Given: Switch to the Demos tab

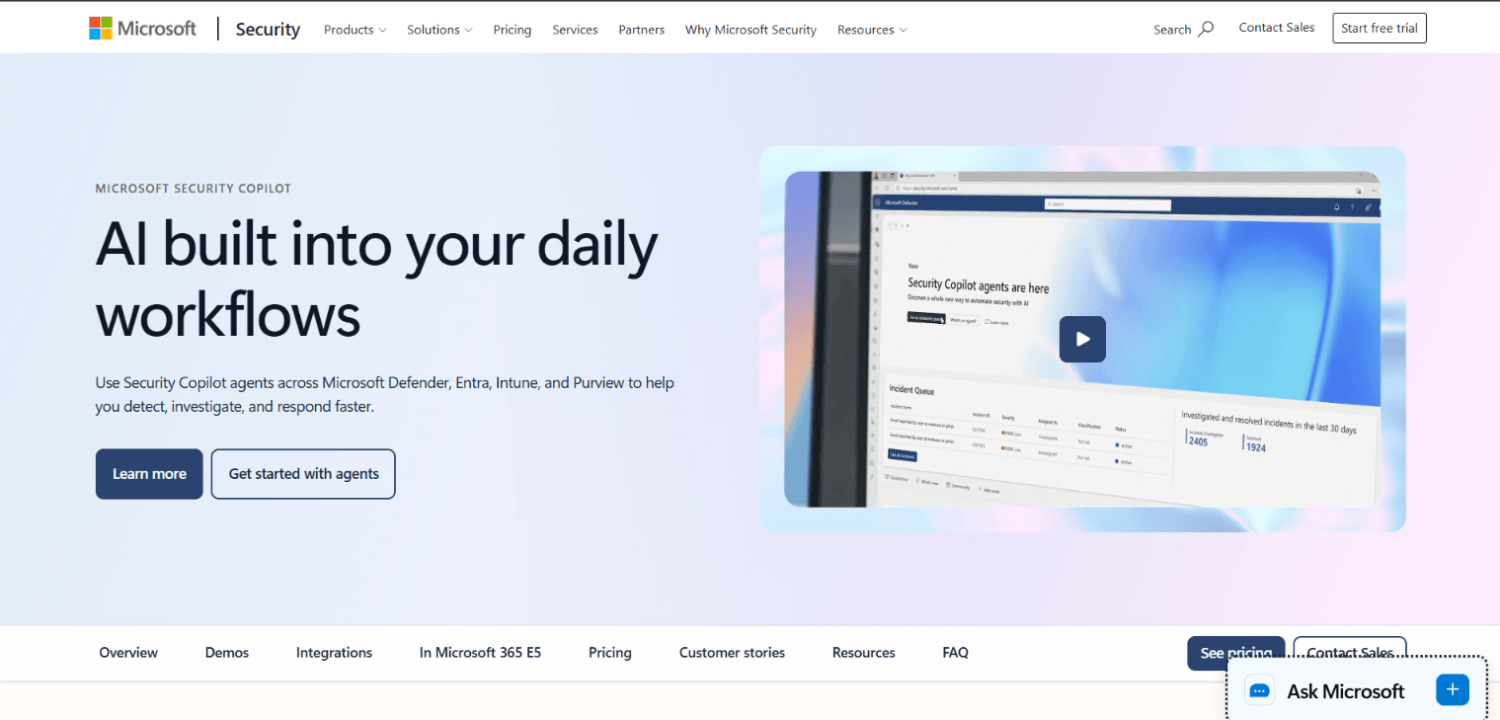Looking at the screenshot, I should coord(227,653).
